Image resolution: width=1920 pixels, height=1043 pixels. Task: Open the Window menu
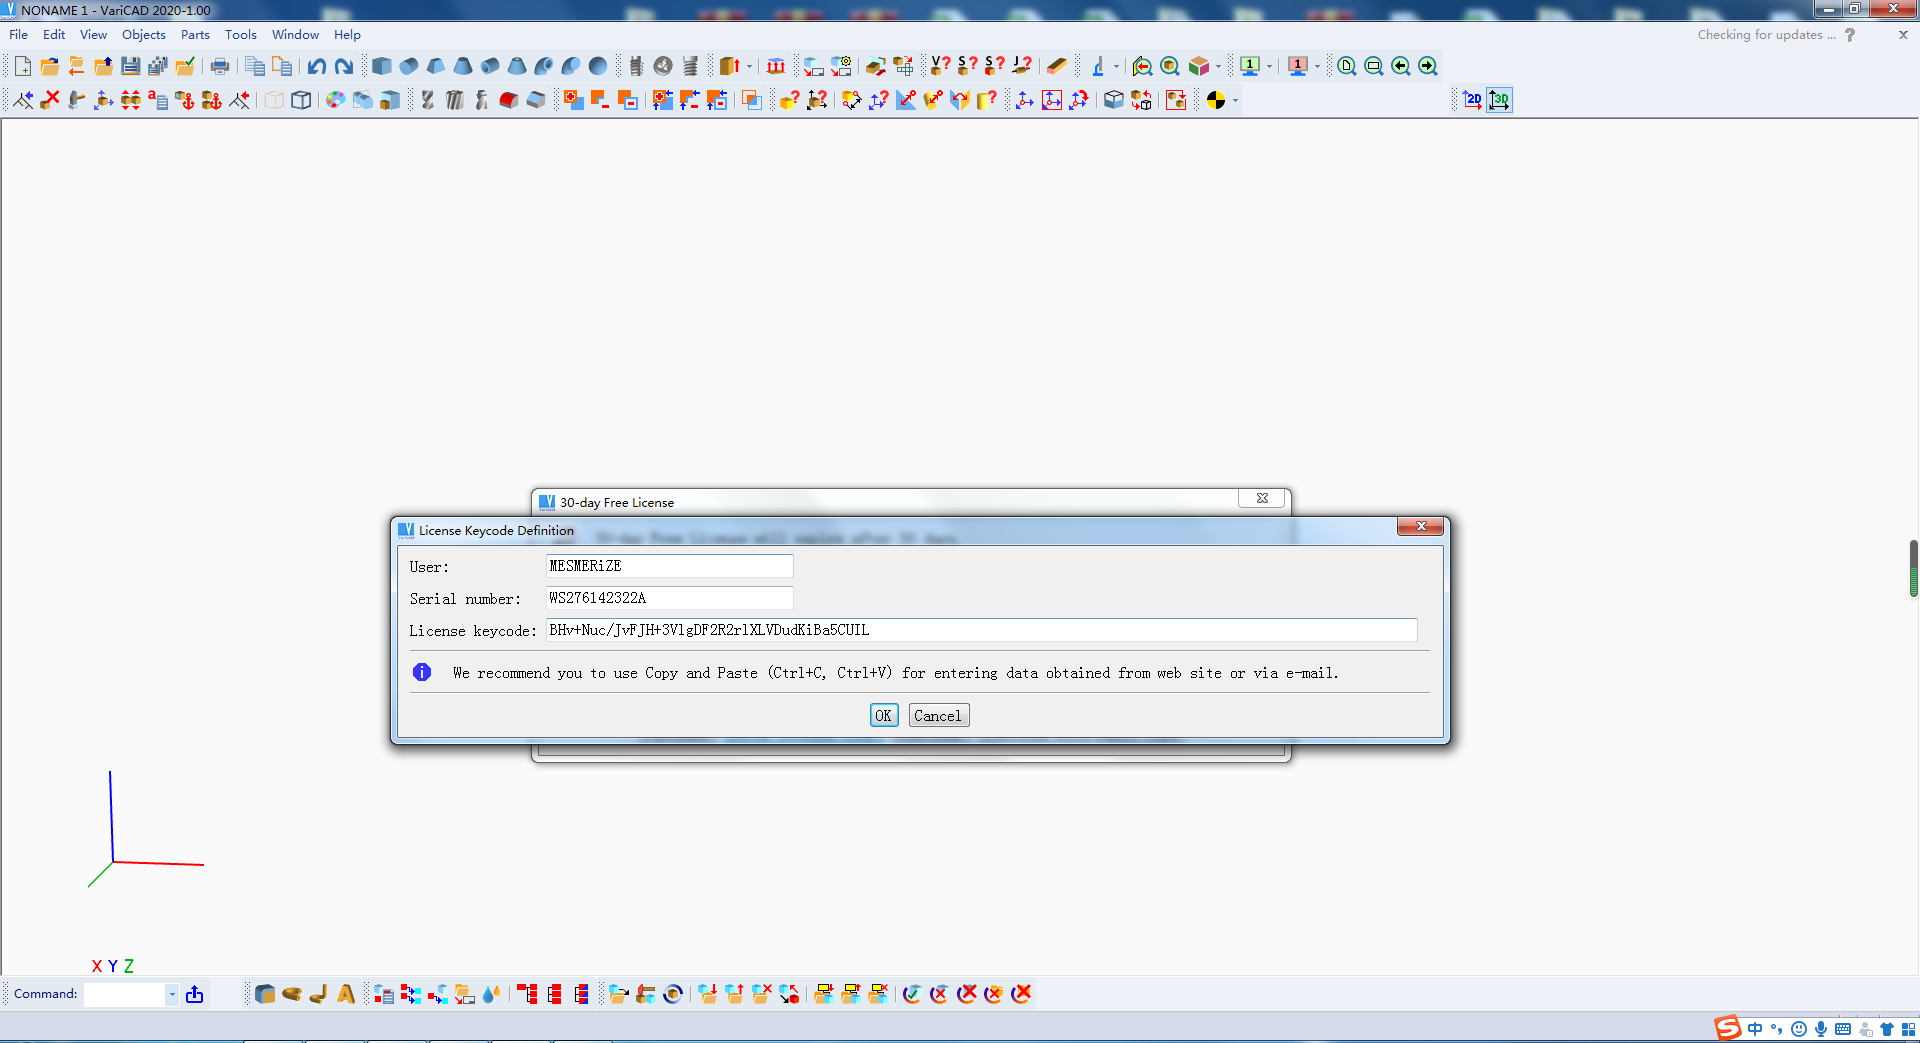tap(296, 35)
